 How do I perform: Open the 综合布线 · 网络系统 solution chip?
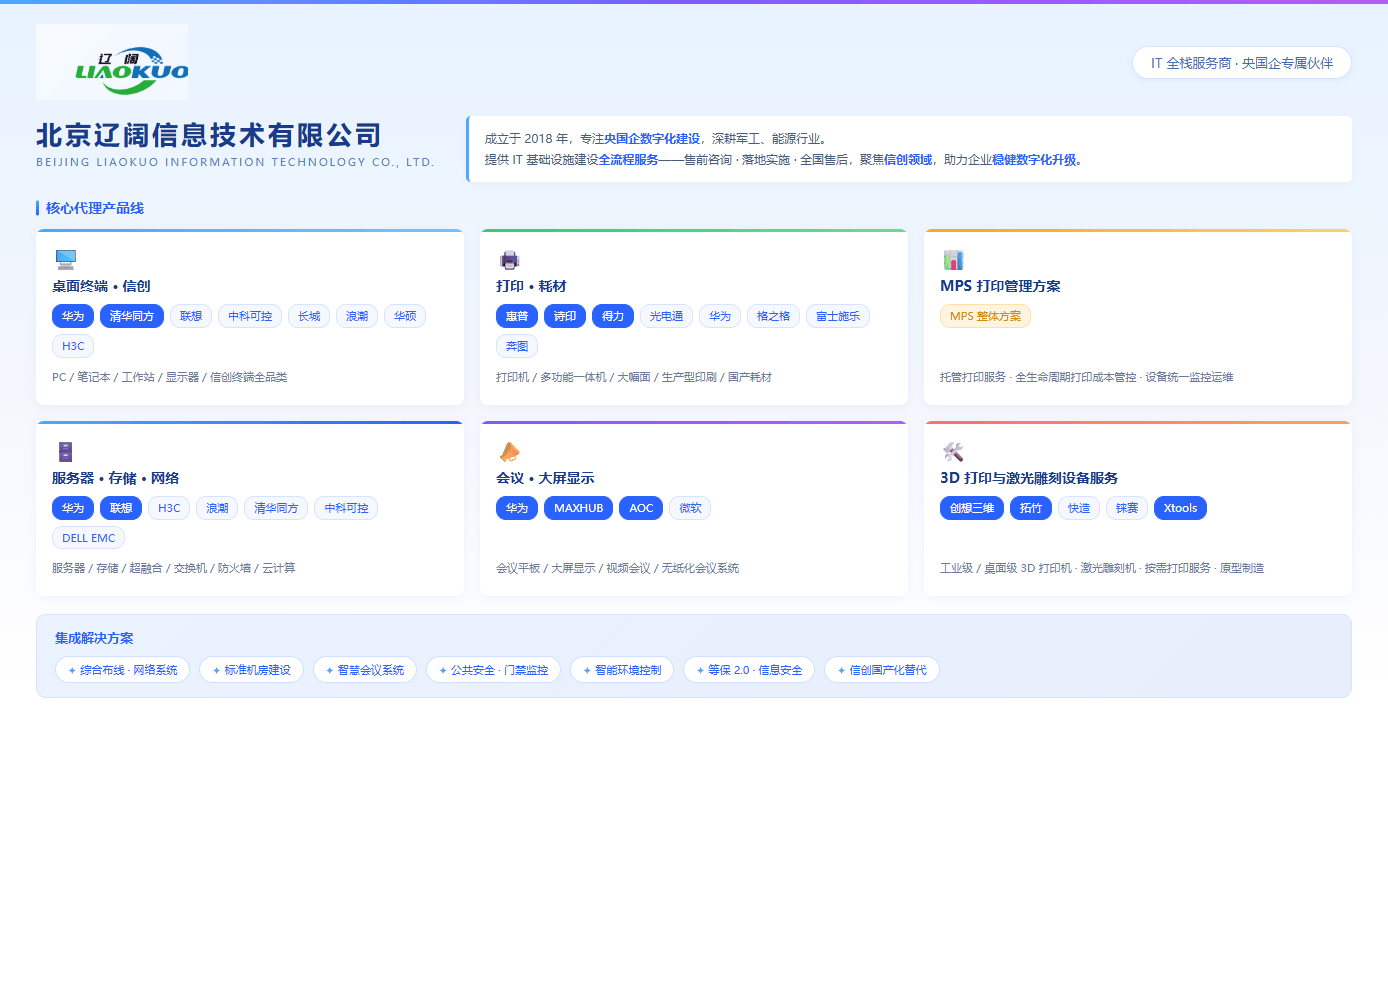(122, 670)
